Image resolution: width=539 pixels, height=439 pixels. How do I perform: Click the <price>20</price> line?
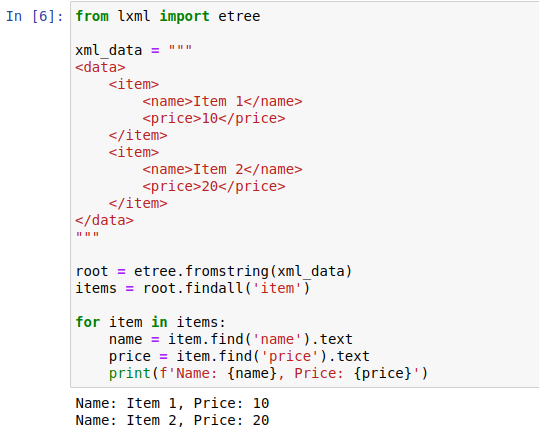click(214, 186)
